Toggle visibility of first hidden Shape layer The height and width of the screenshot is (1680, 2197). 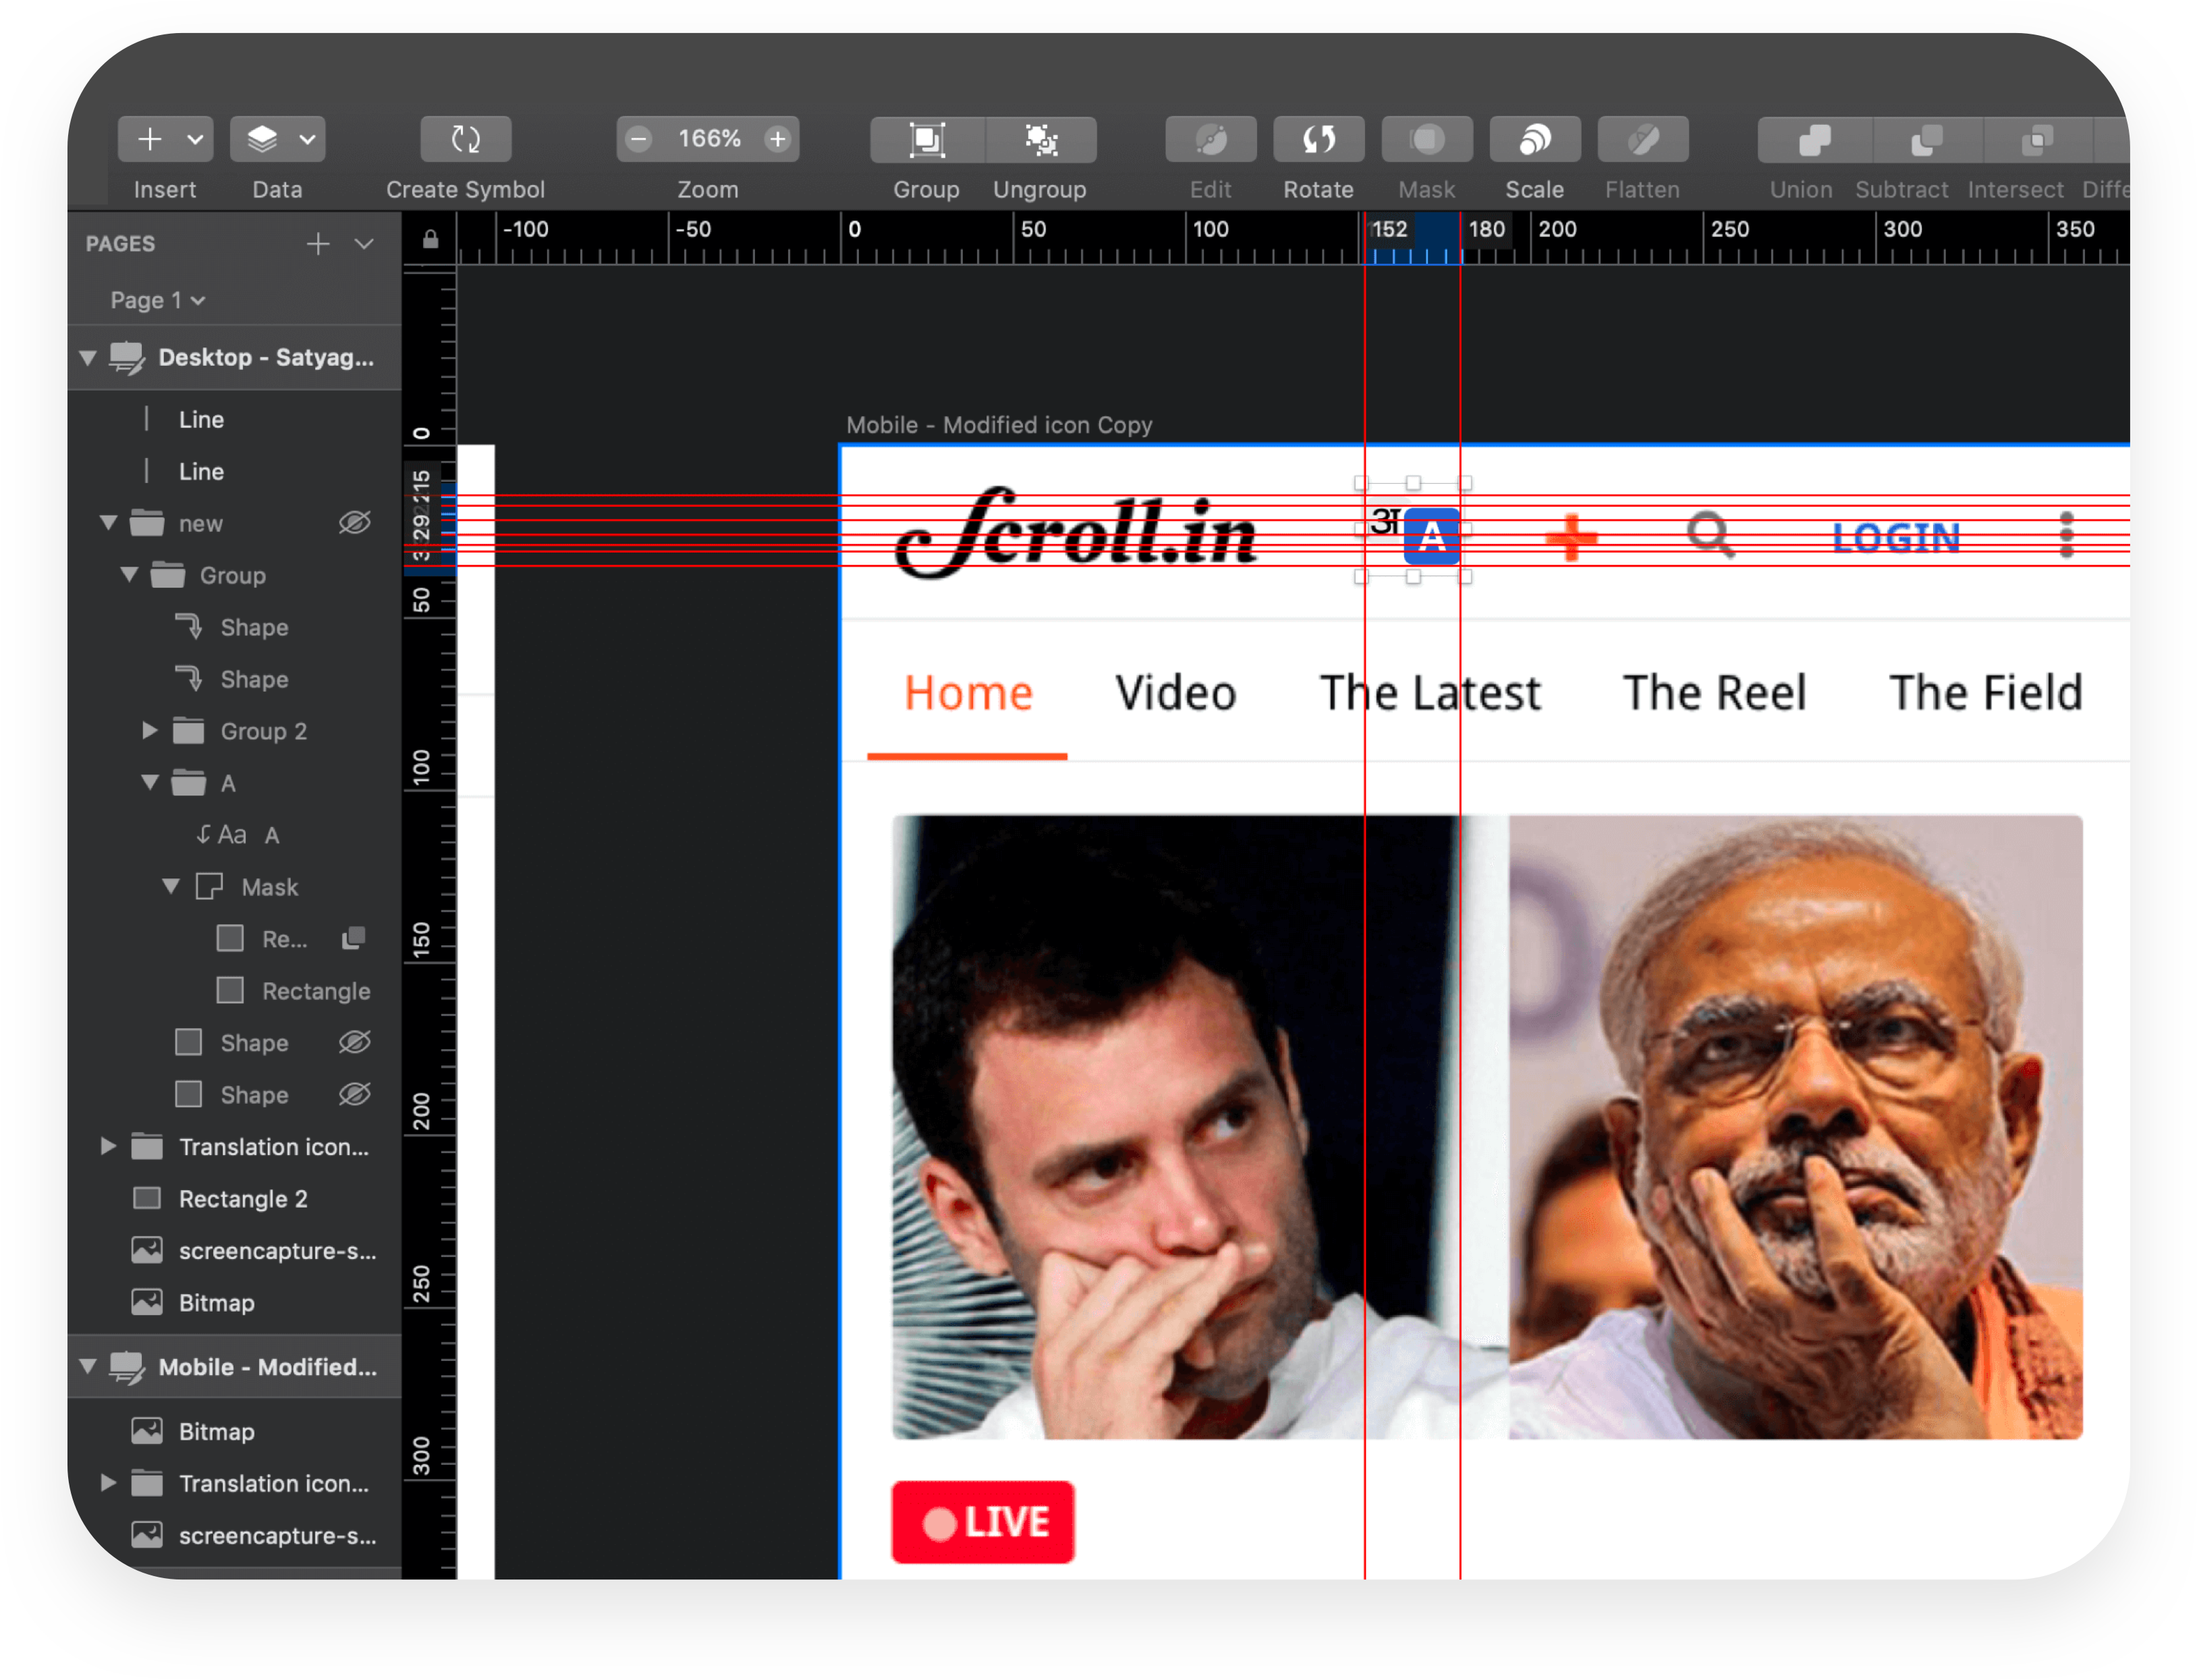(354, 1042)
